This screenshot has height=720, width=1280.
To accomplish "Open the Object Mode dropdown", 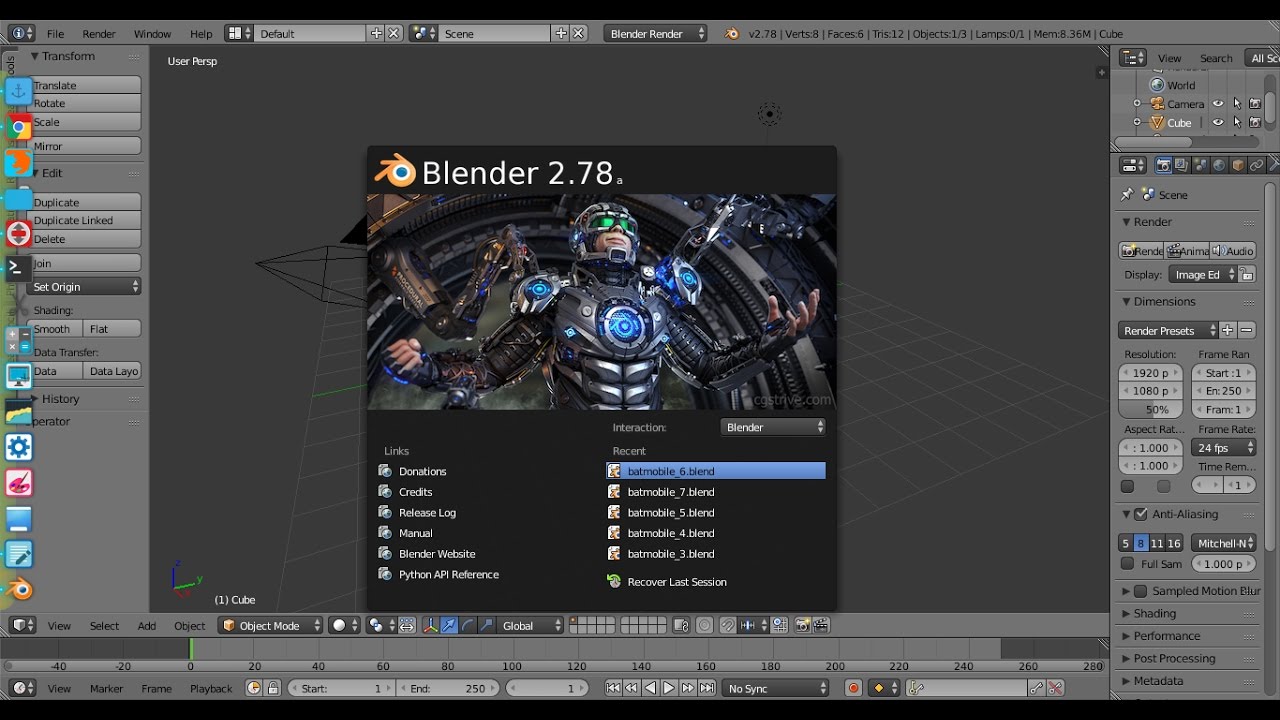I will [271, 626].
